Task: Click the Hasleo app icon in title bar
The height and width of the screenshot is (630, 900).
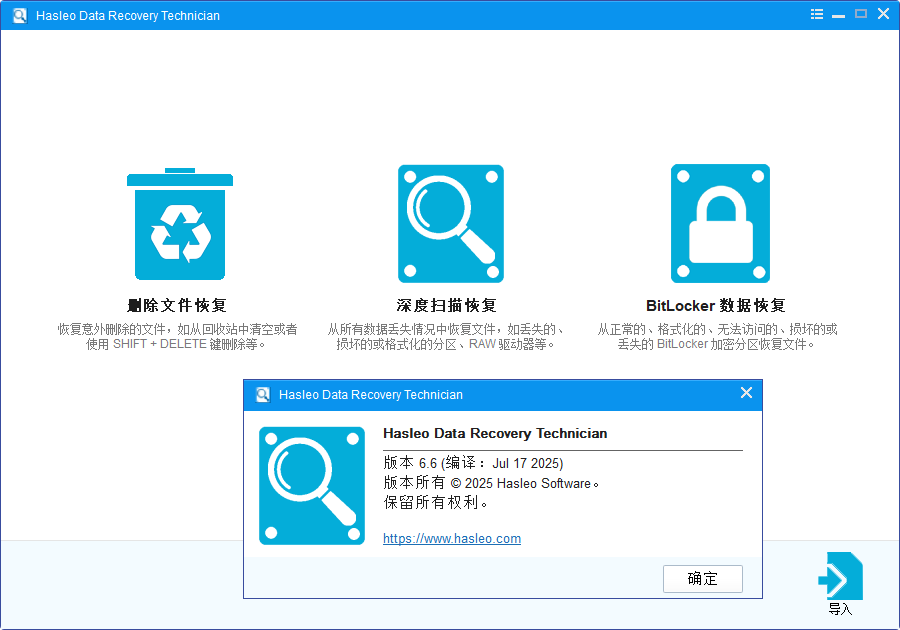Action: coord(18,14)
